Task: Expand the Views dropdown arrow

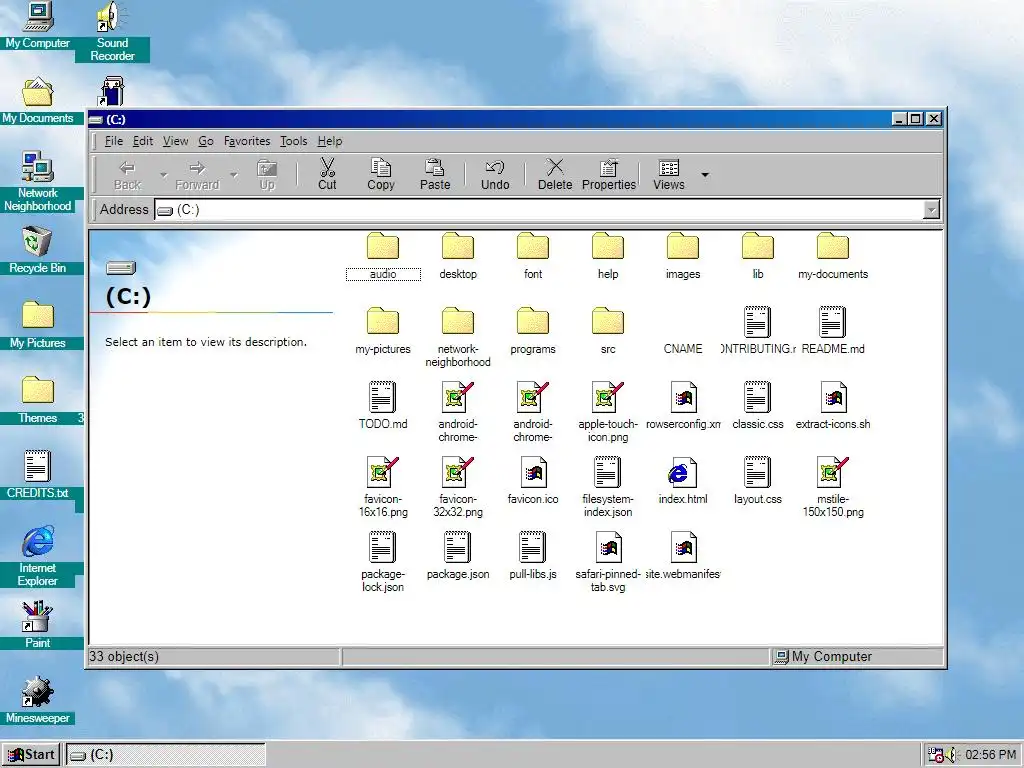Action: click(x=705, y=174)
